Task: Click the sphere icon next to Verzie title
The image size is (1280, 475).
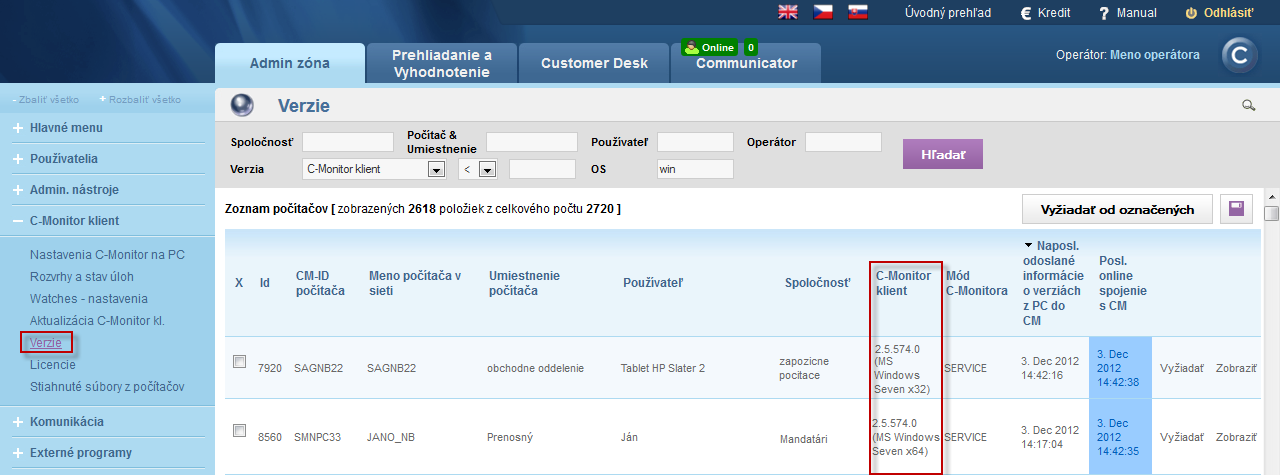Action: point(242,105)
